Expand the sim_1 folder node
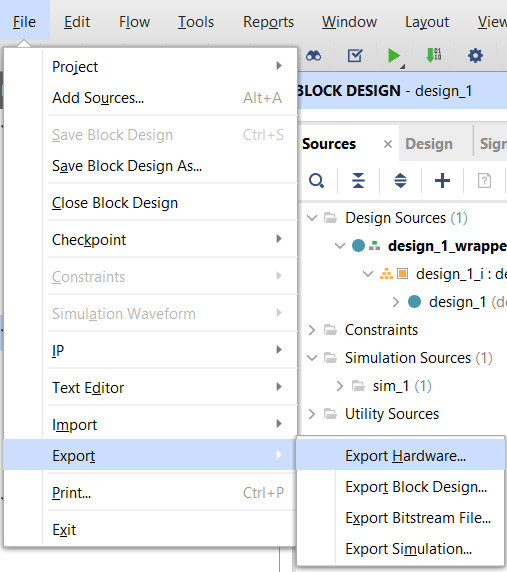Screen dimensions: 507x572 340,386
